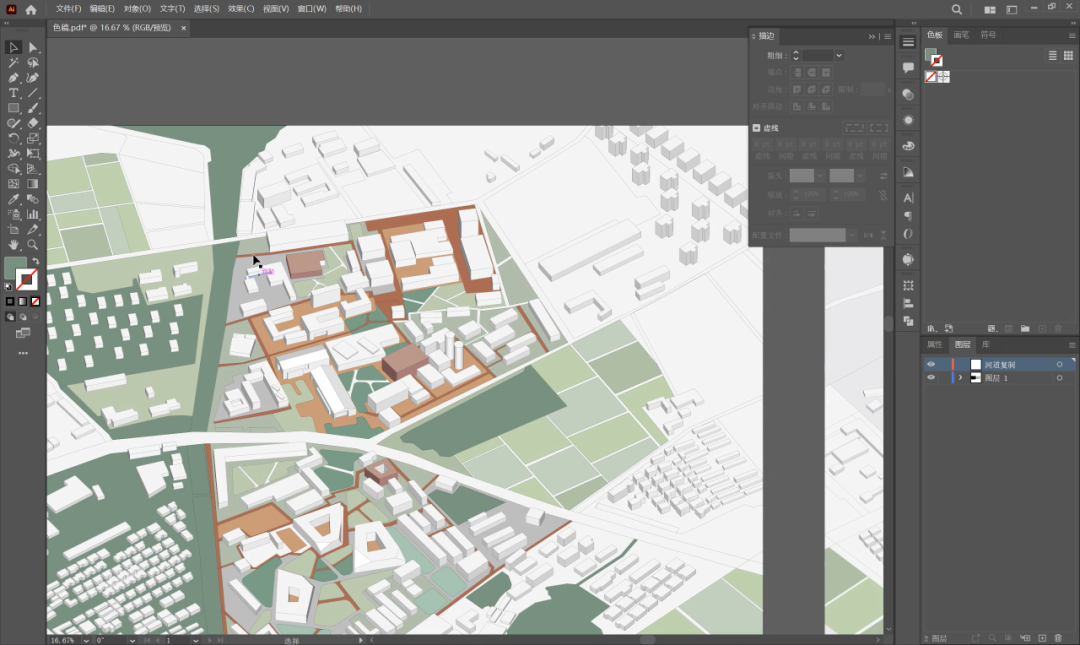Image resolution: width=1080 pixels, height=645 pixels.
Task: Create new layer icon
Action: pyautogui.click(x=1042, y=638)
